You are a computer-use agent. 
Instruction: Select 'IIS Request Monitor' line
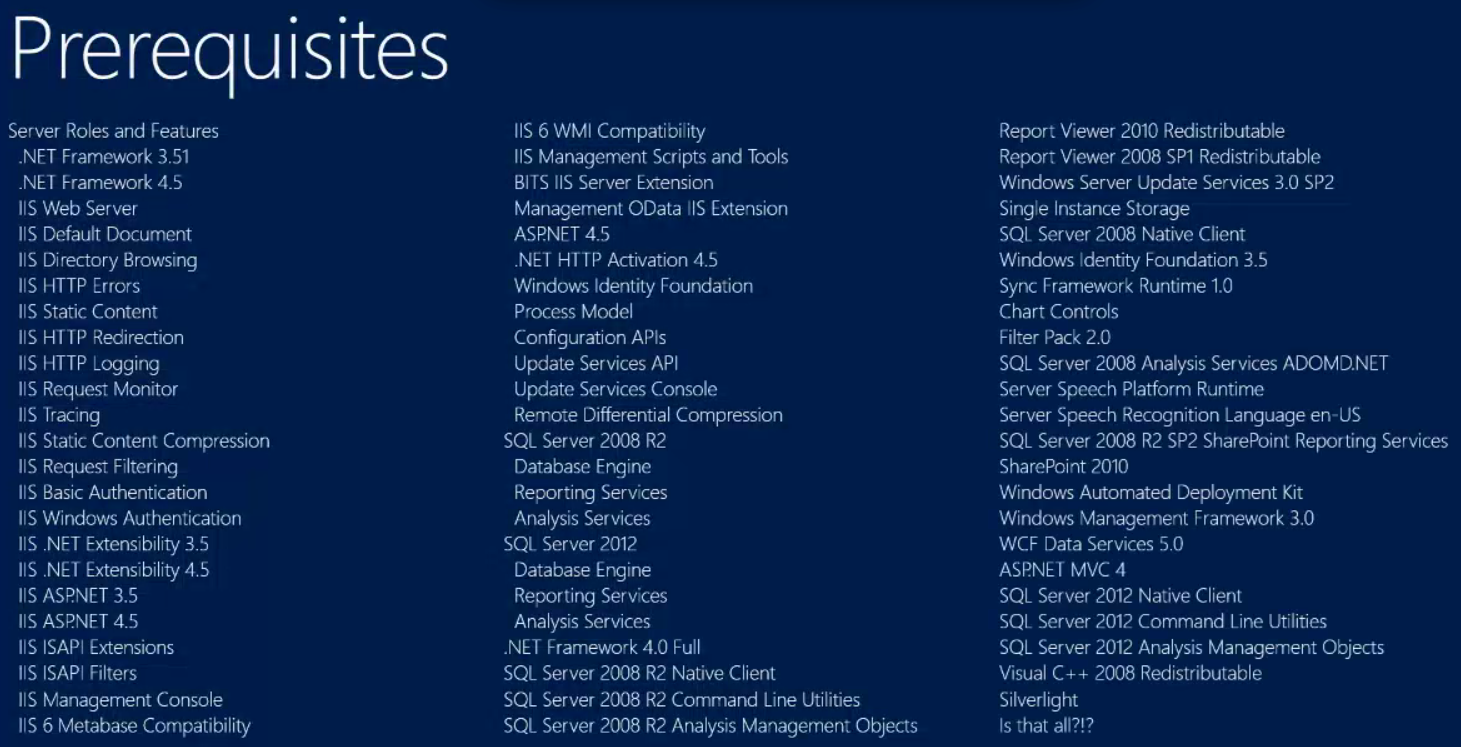98,390
